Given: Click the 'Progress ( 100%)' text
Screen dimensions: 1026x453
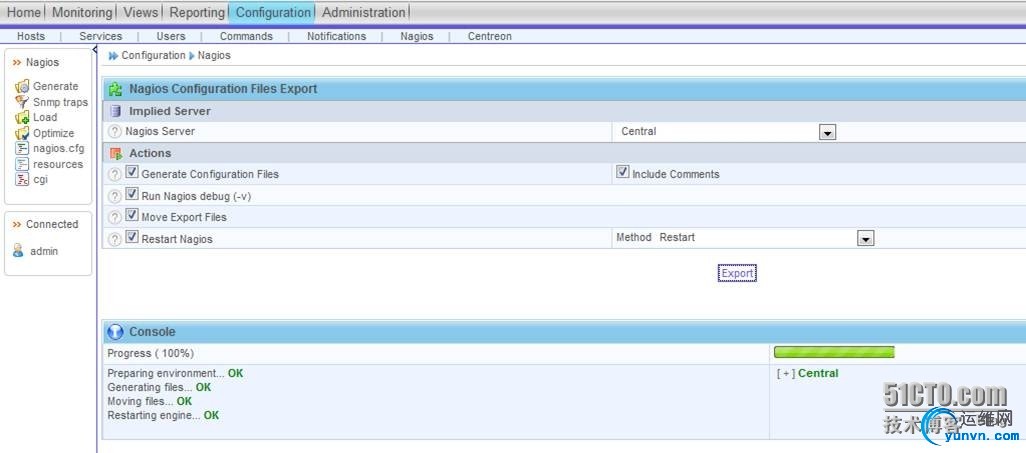Looking at the screenshot, I should click(x=150, y=353).
